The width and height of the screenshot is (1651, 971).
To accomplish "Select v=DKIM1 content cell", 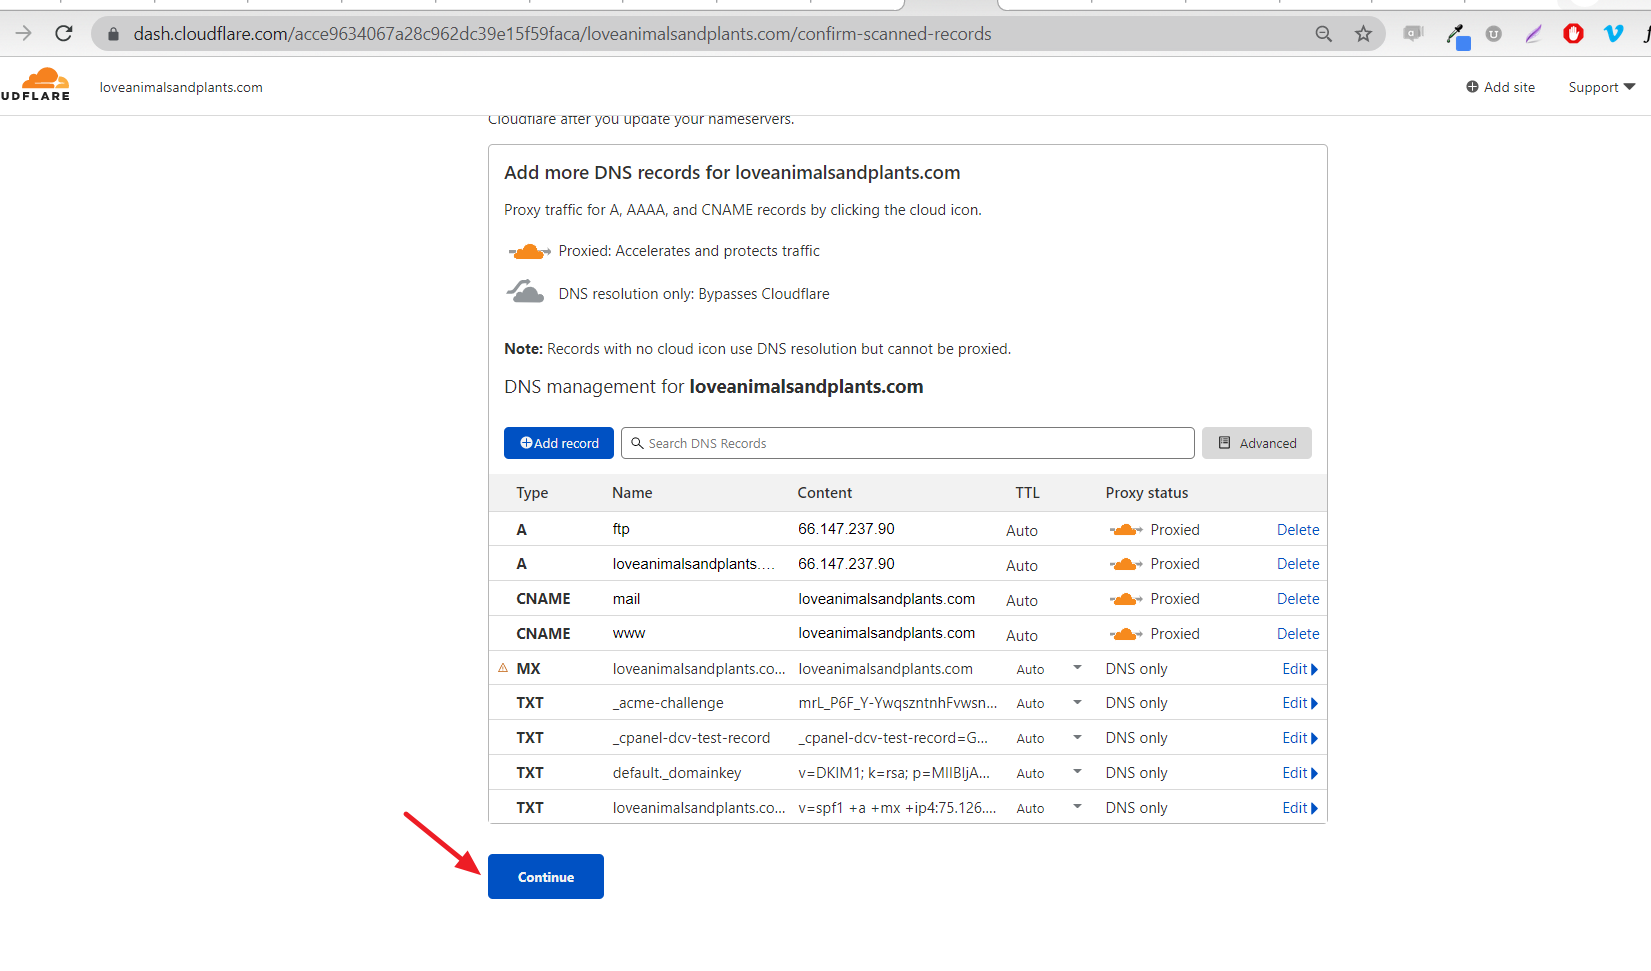I will [x=894, y=773].
